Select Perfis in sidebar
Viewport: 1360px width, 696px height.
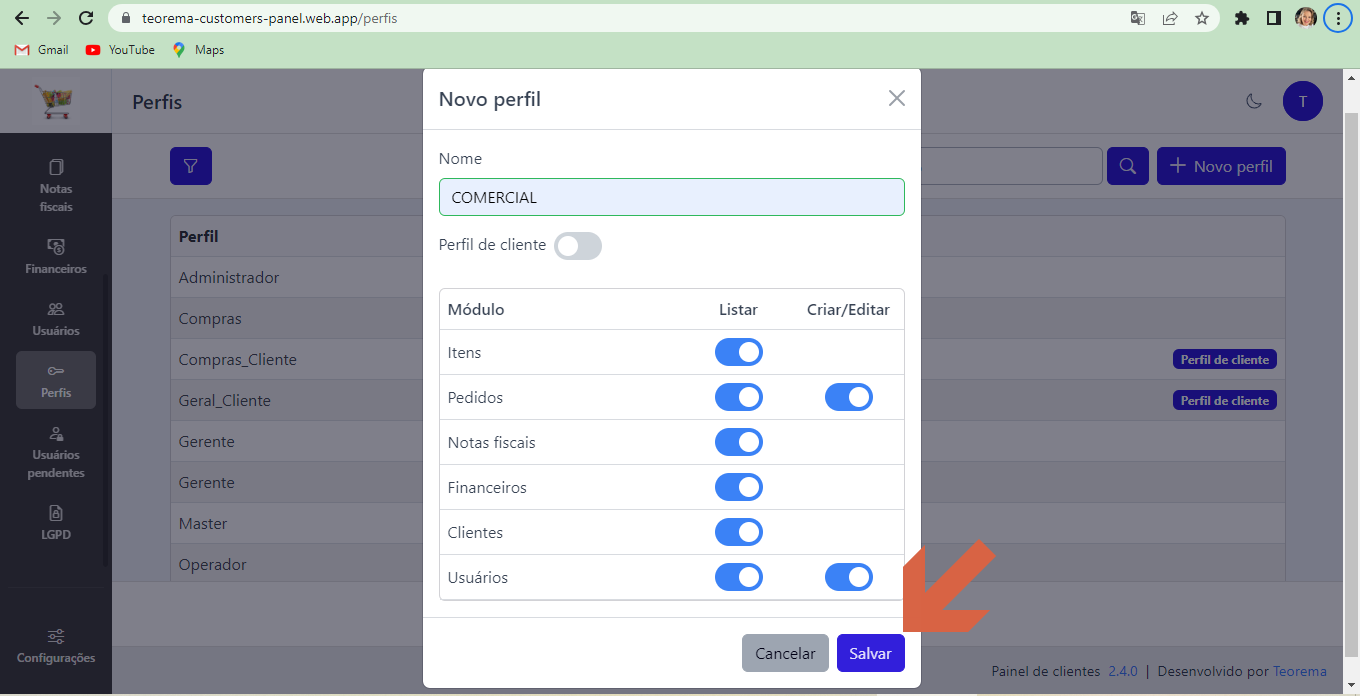coord(56,380)
